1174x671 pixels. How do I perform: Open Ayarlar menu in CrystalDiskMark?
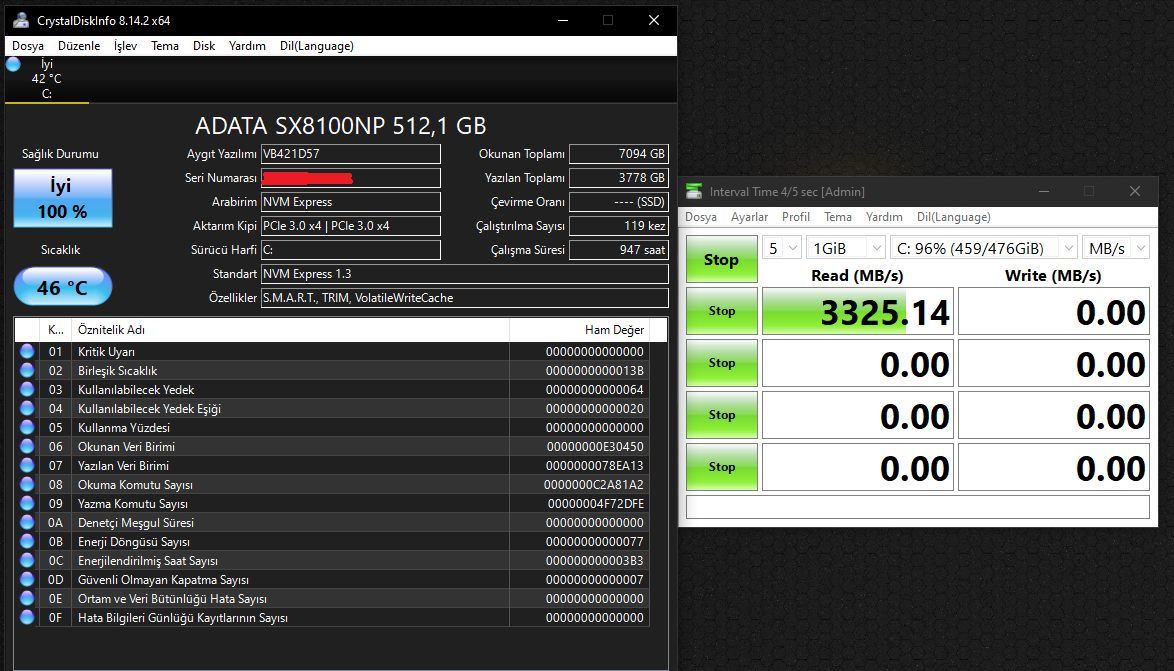(749, 216)
